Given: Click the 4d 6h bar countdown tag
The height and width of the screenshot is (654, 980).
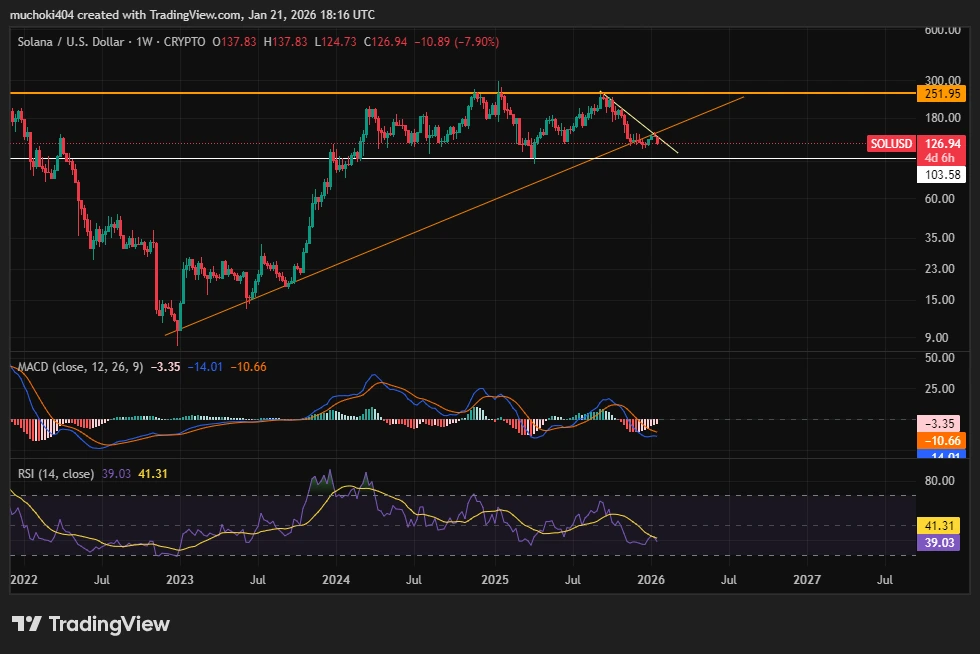Looking at the screenshot, I should click(x=941, y=158).
